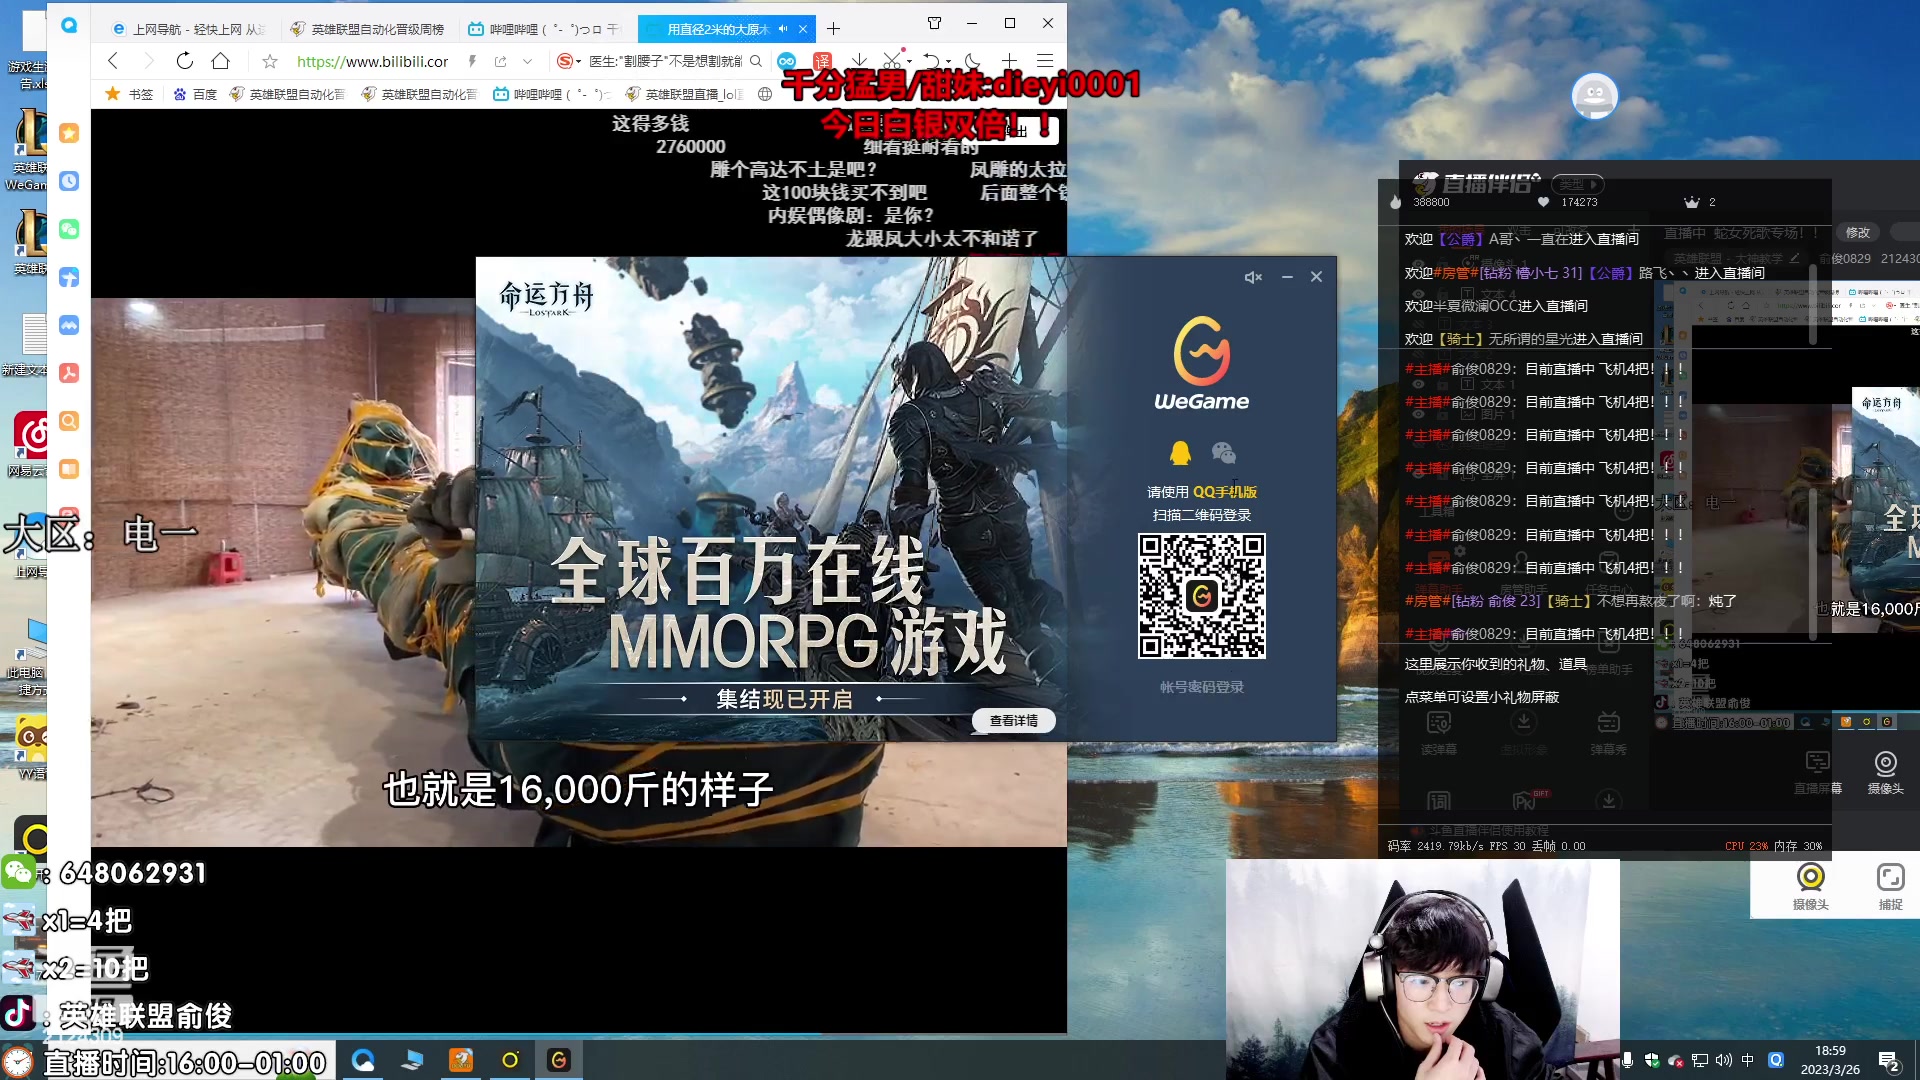The height and width of the screenshot is (1080, 1920).
Task: Mute the WeGame login window sound
Action: click(x=1253, y=277)
